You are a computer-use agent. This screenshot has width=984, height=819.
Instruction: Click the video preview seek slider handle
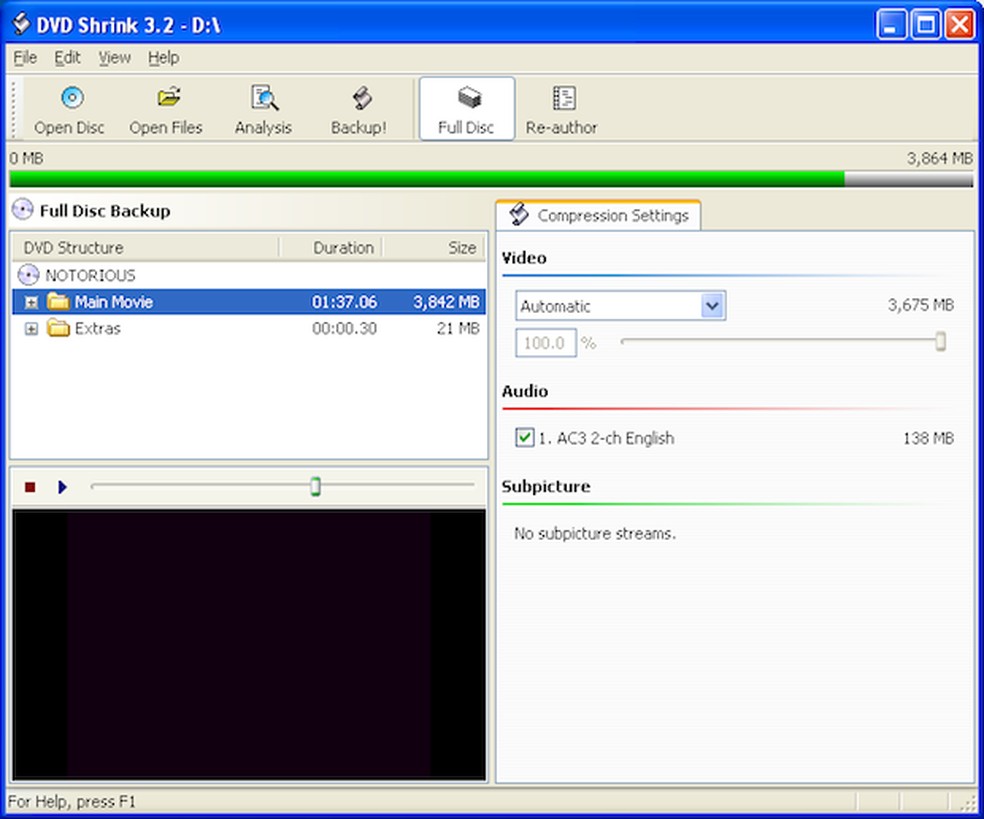tap(315, 487)
